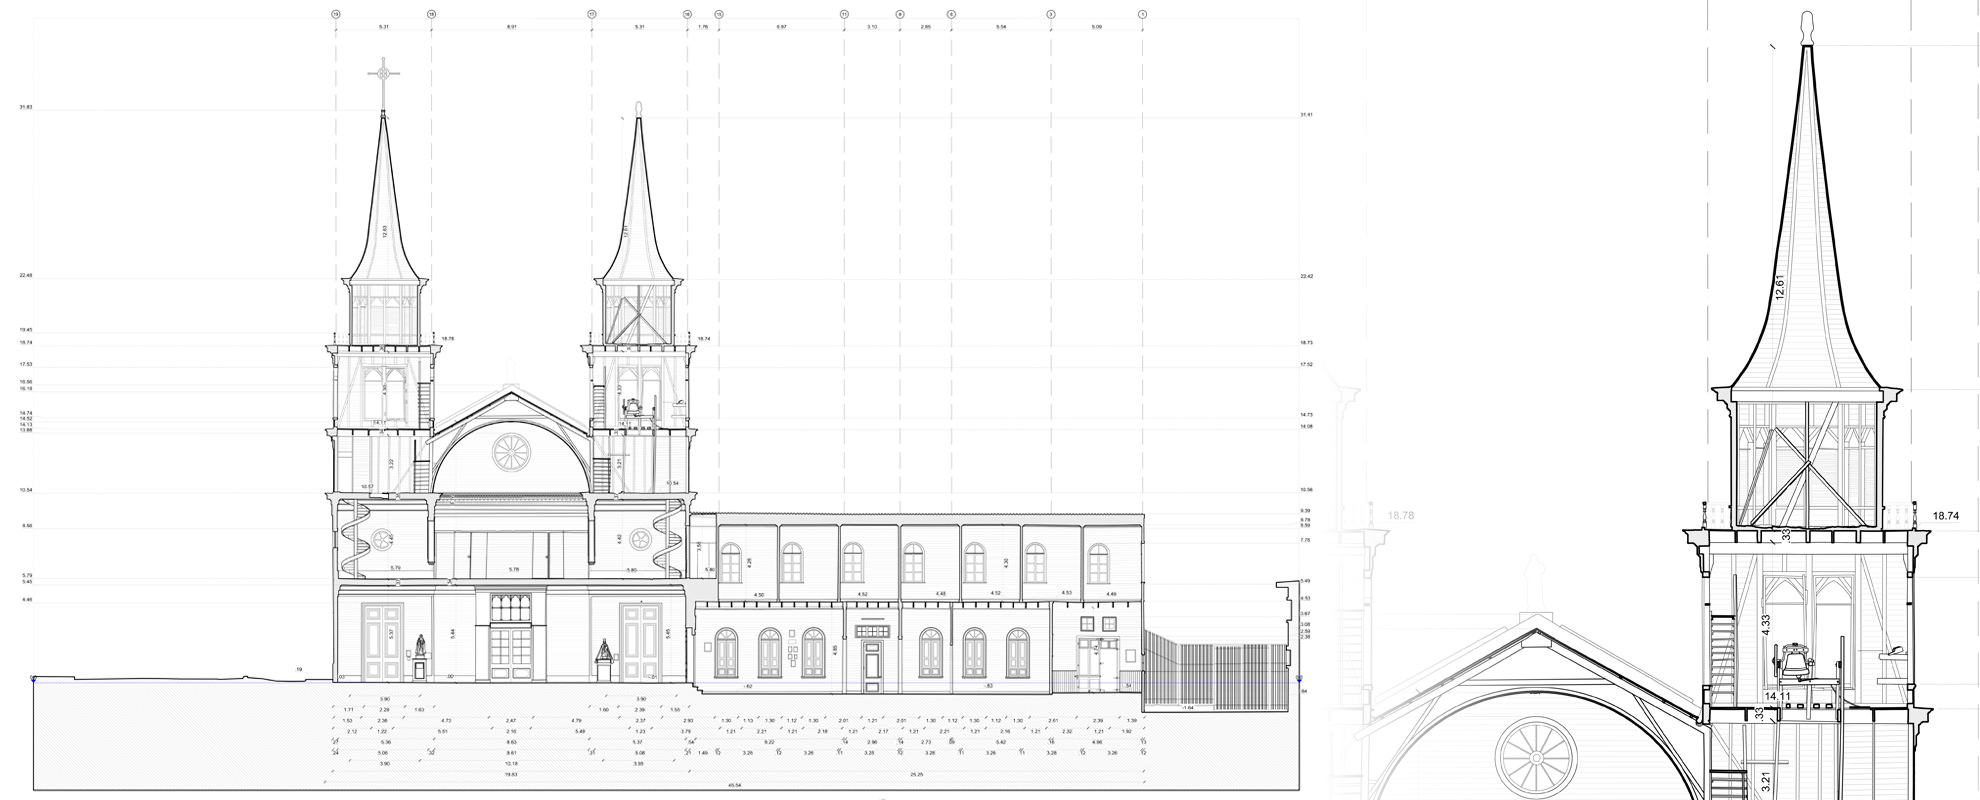
Task: Select the rose window in the central gable
Action: coord(511,453)
